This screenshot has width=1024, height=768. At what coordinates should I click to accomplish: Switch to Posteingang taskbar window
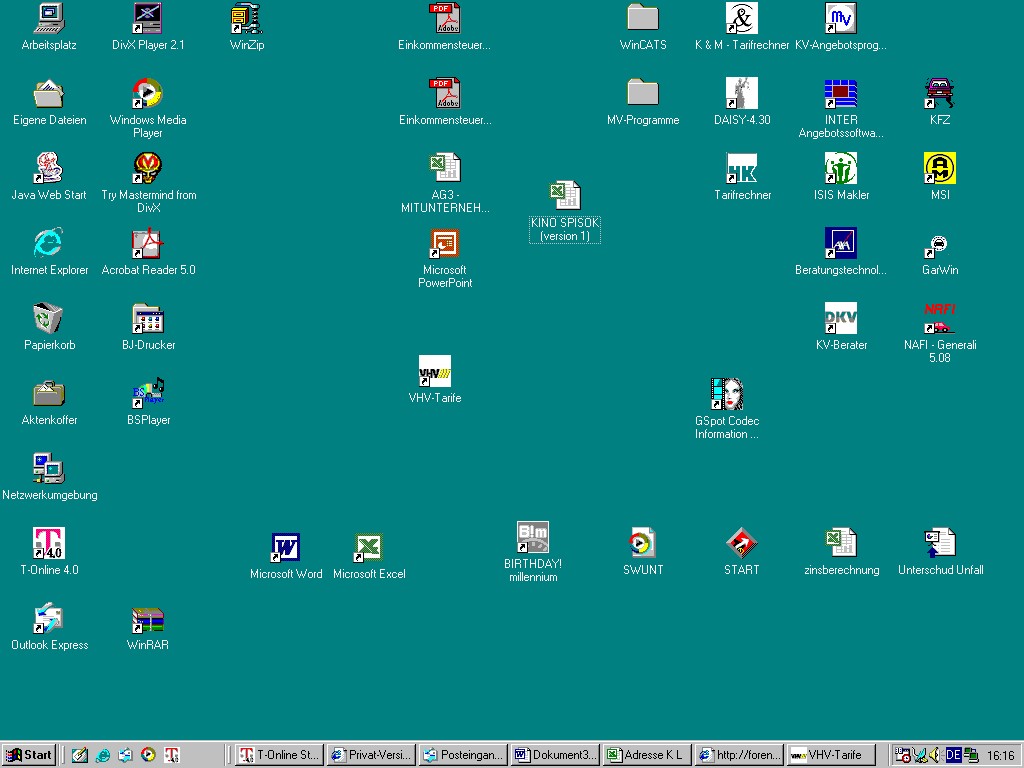pos(463,755)
